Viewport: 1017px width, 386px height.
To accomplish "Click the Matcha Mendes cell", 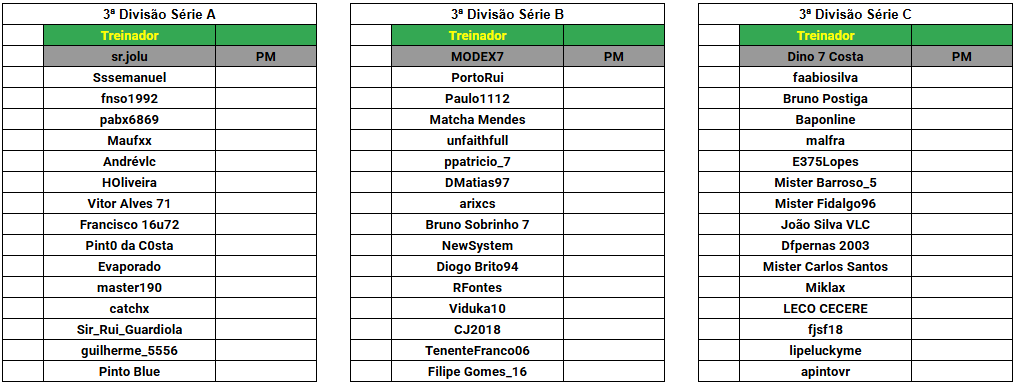I will [477, 119].
